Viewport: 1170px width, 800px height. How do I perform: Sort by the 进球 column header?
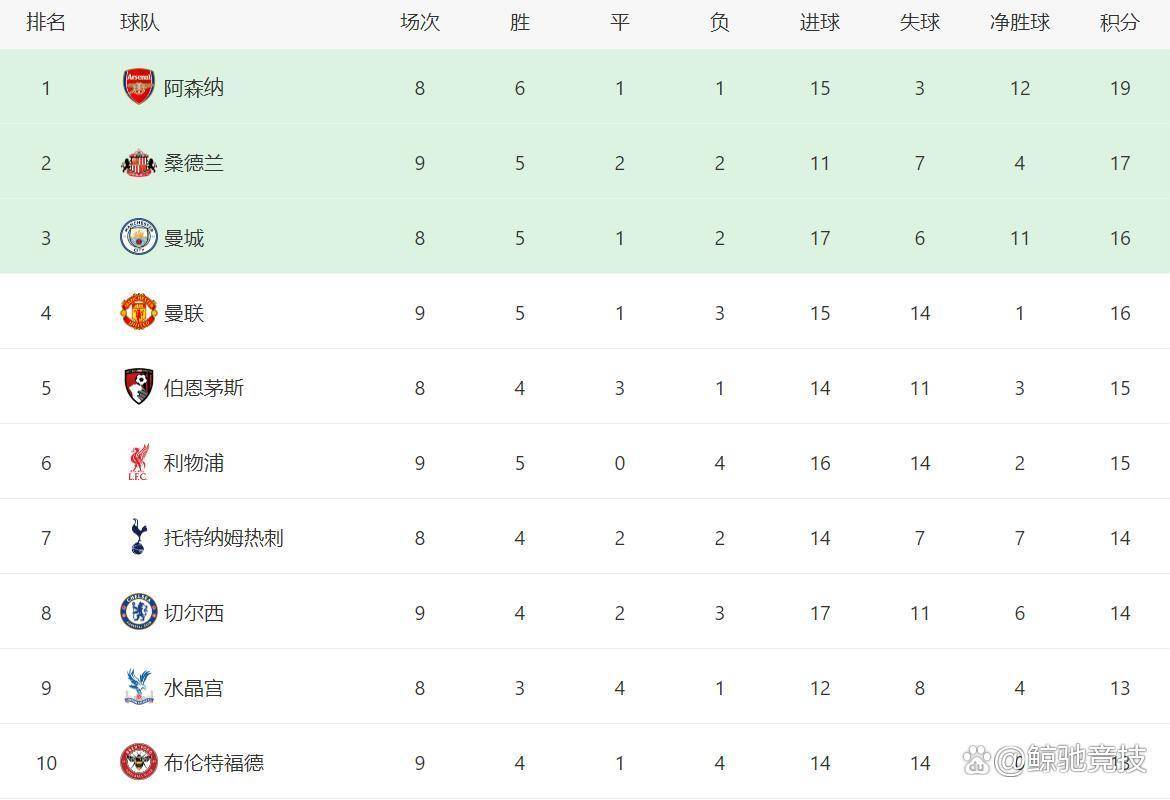(820, 22)
